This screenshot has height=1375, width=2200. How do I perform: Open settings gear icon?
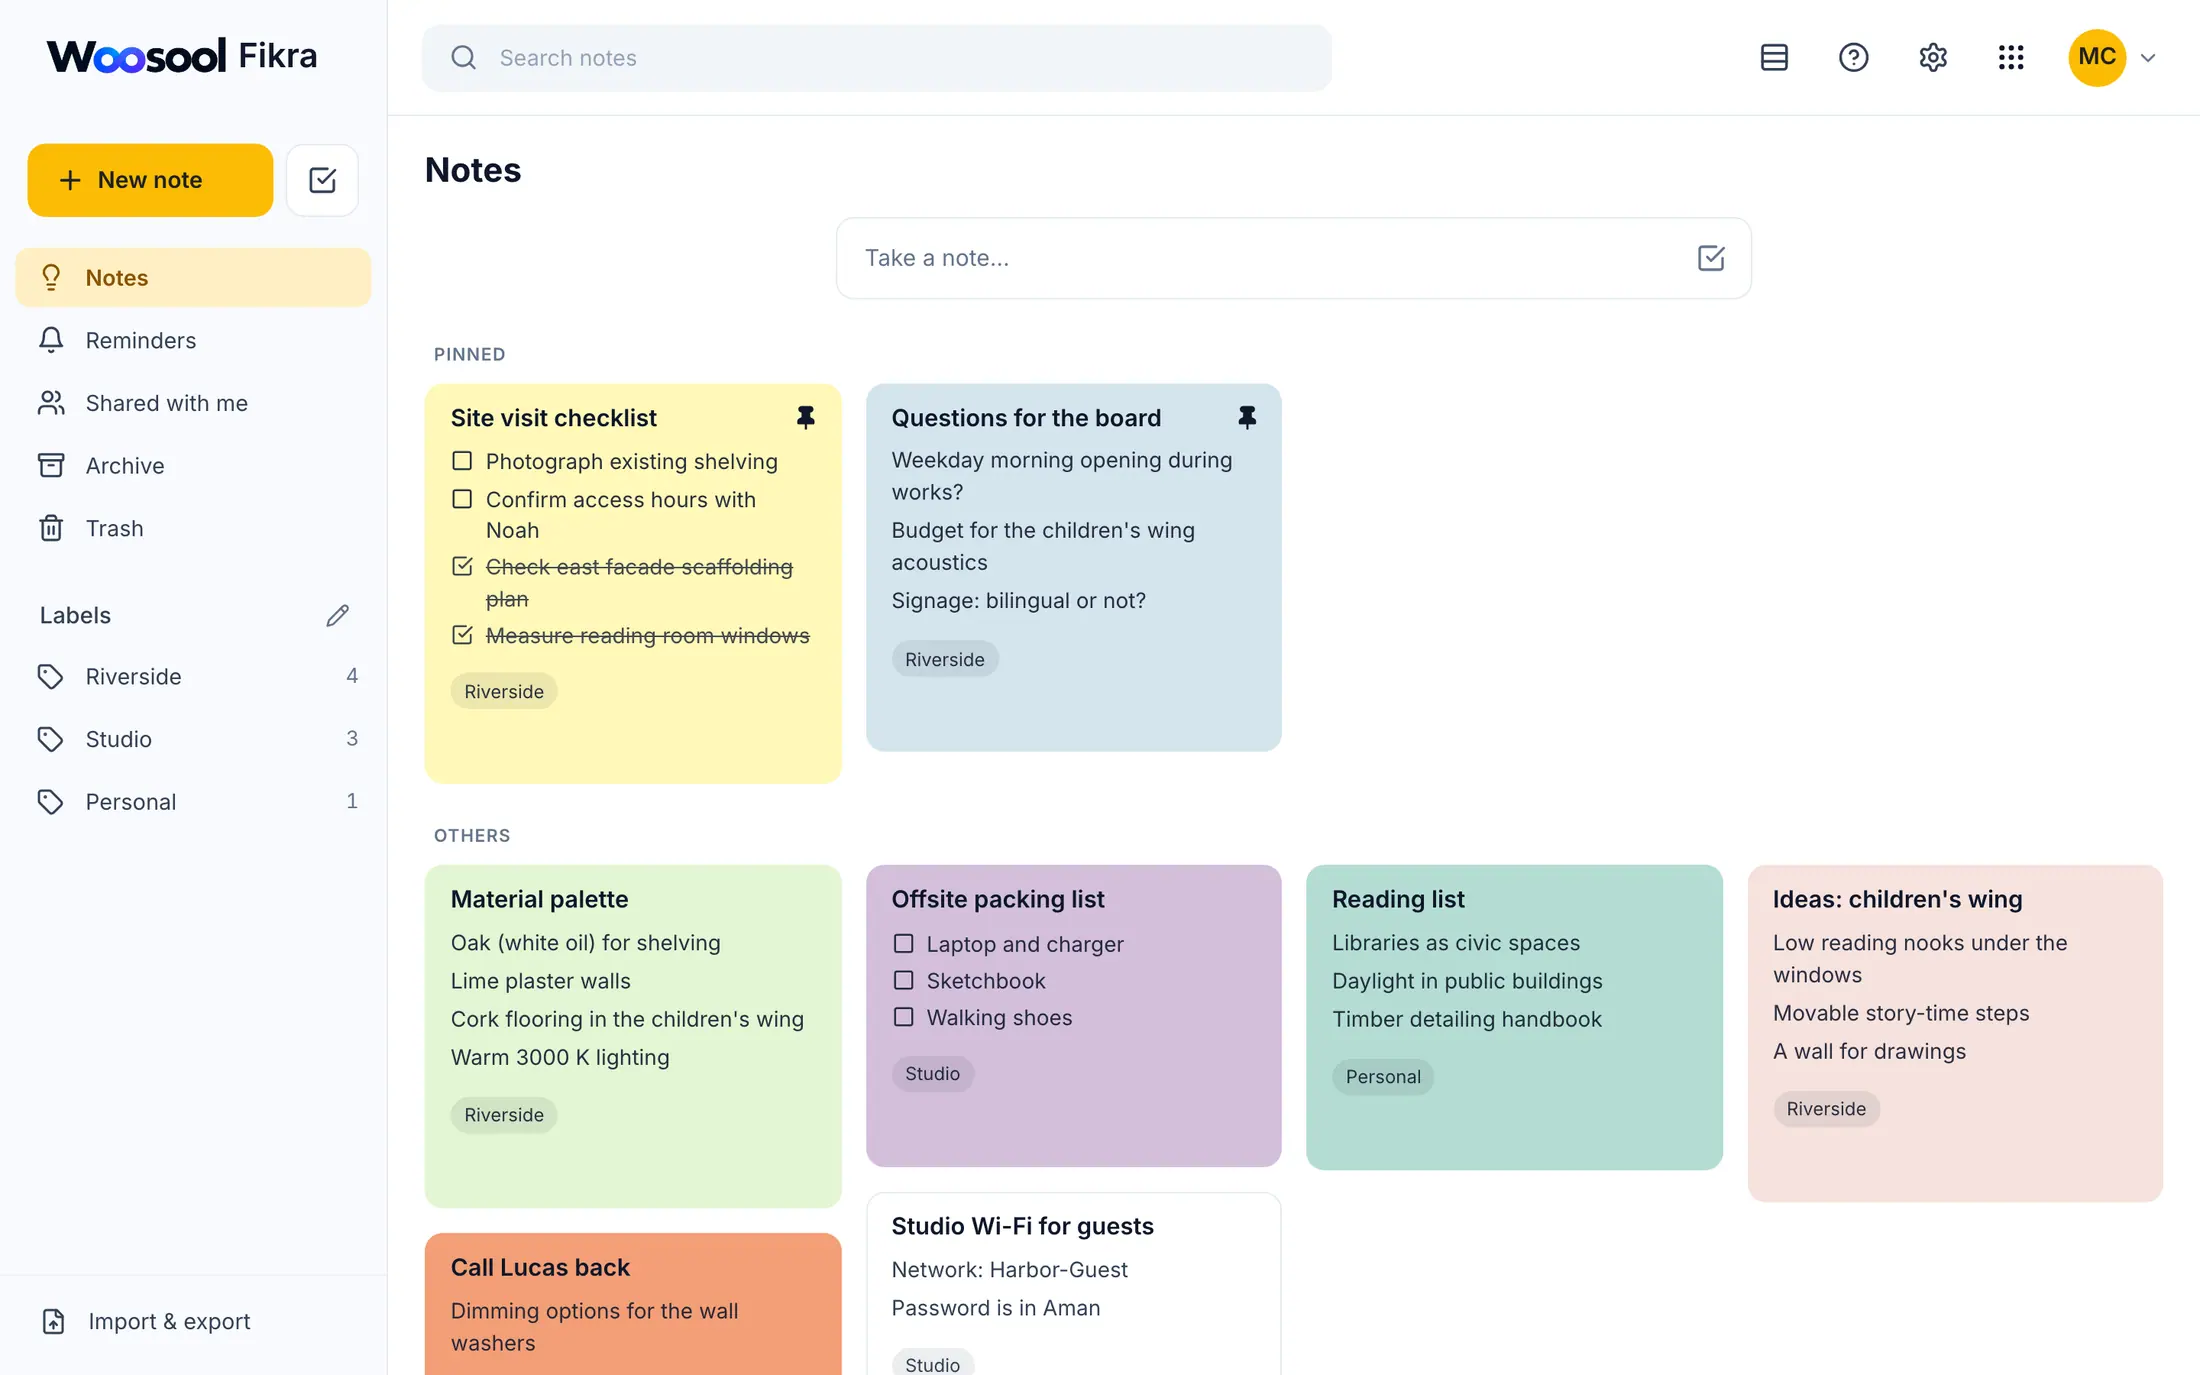click(1932, 57)
